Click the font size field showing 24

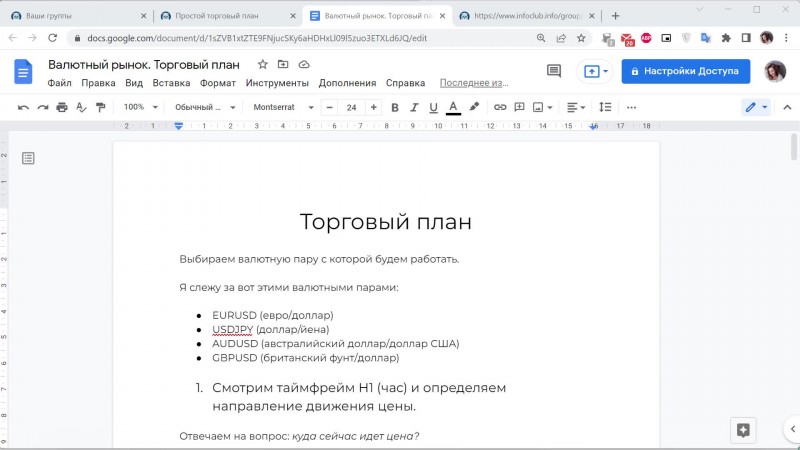point(352,107)
